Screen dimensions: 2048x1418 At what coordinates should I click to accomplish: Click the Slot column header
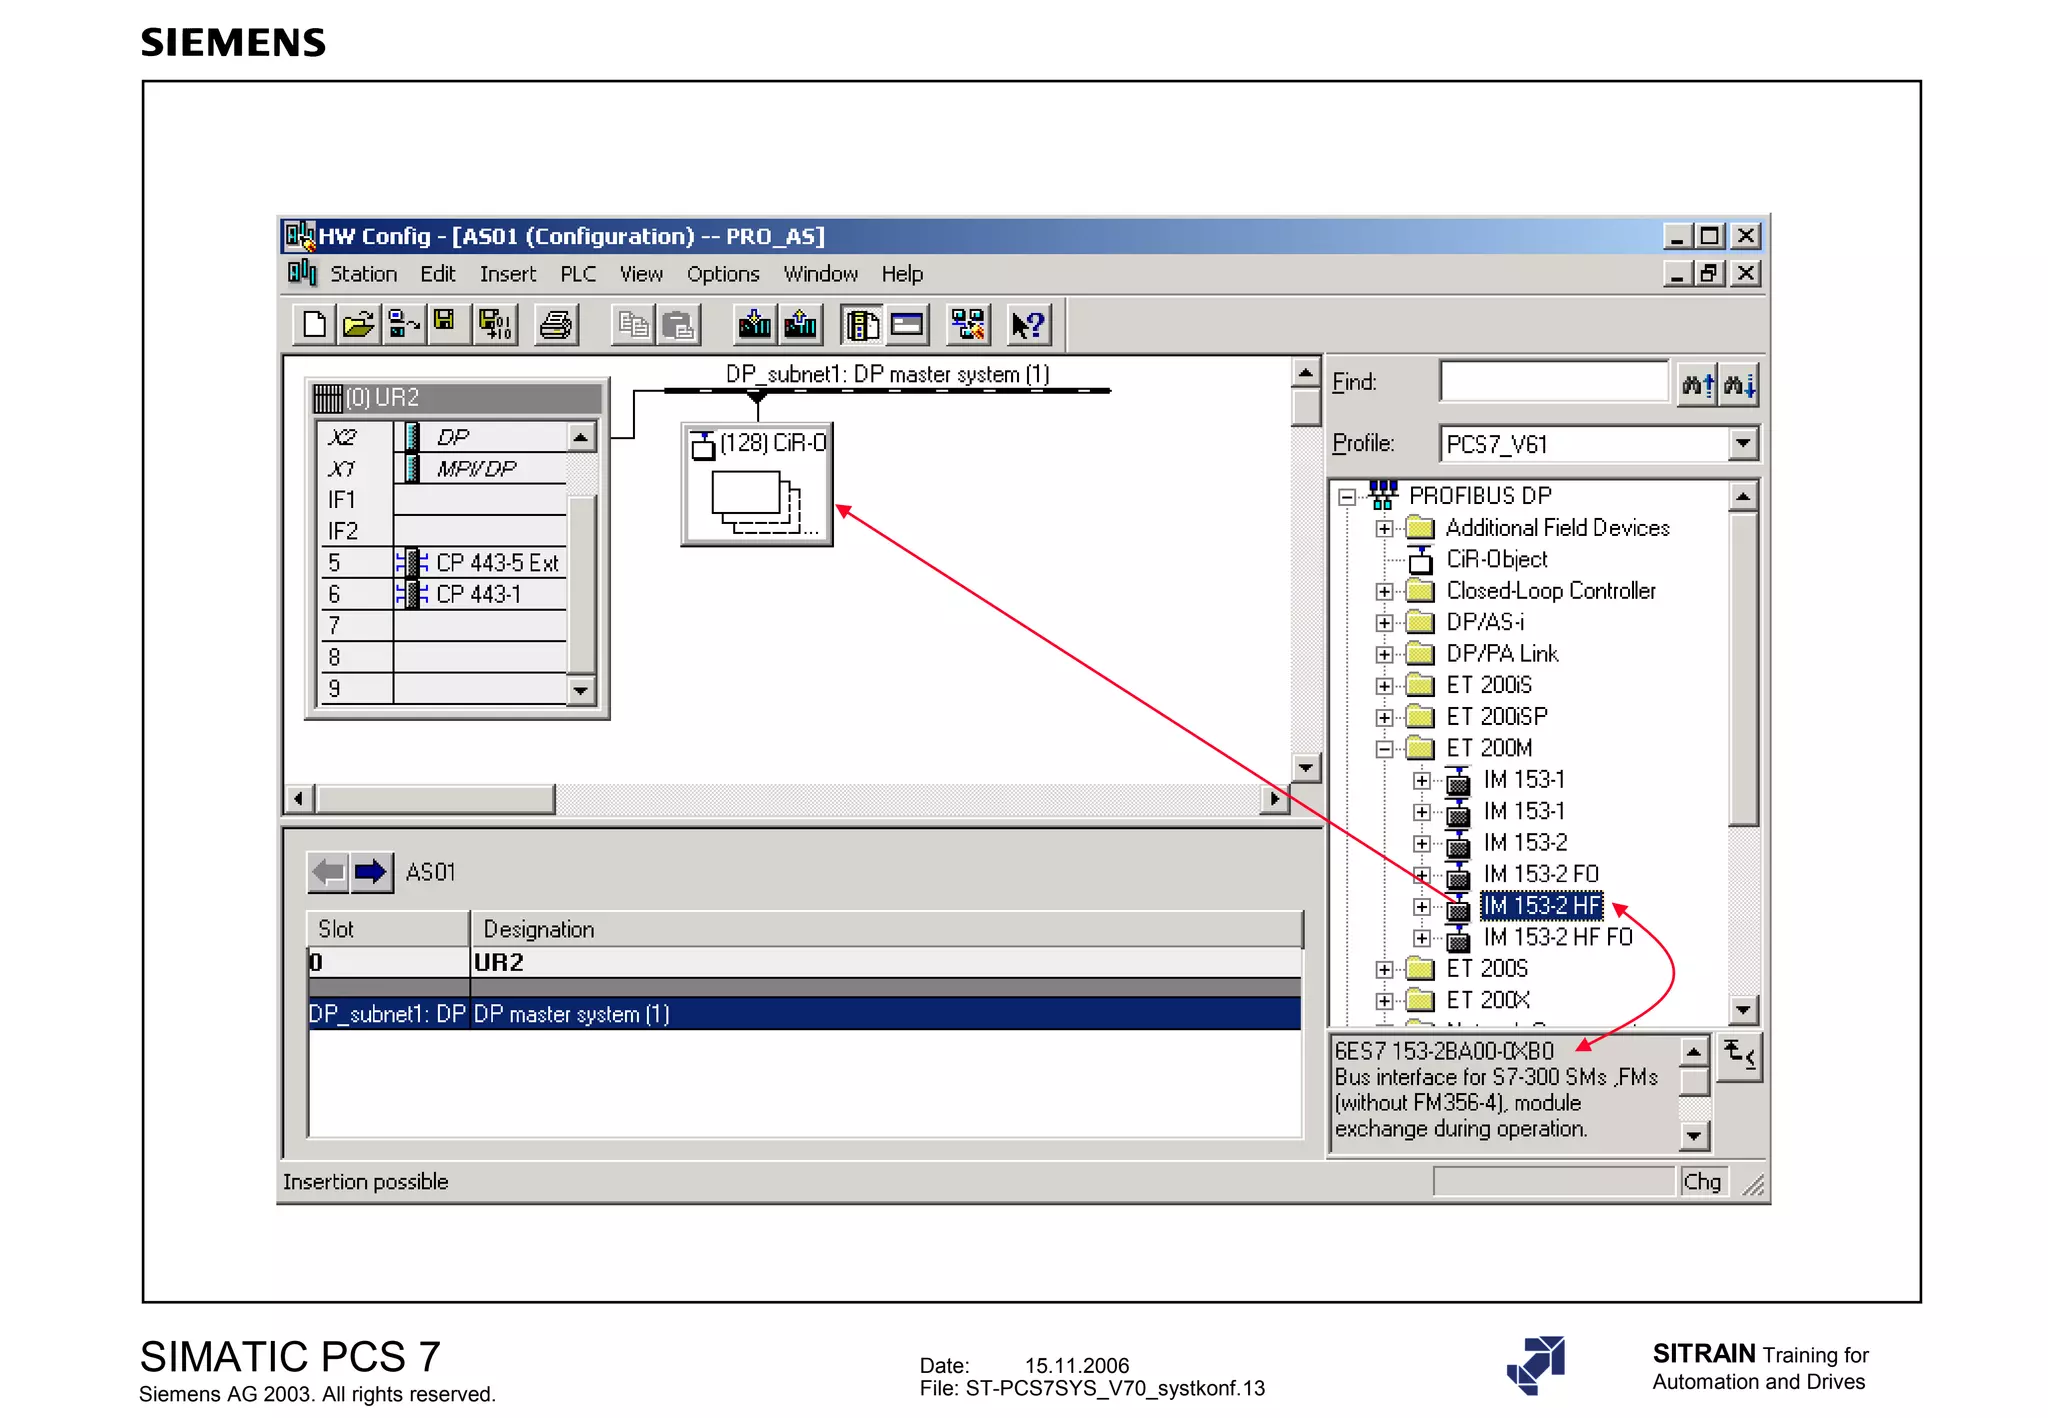(389, 929)
